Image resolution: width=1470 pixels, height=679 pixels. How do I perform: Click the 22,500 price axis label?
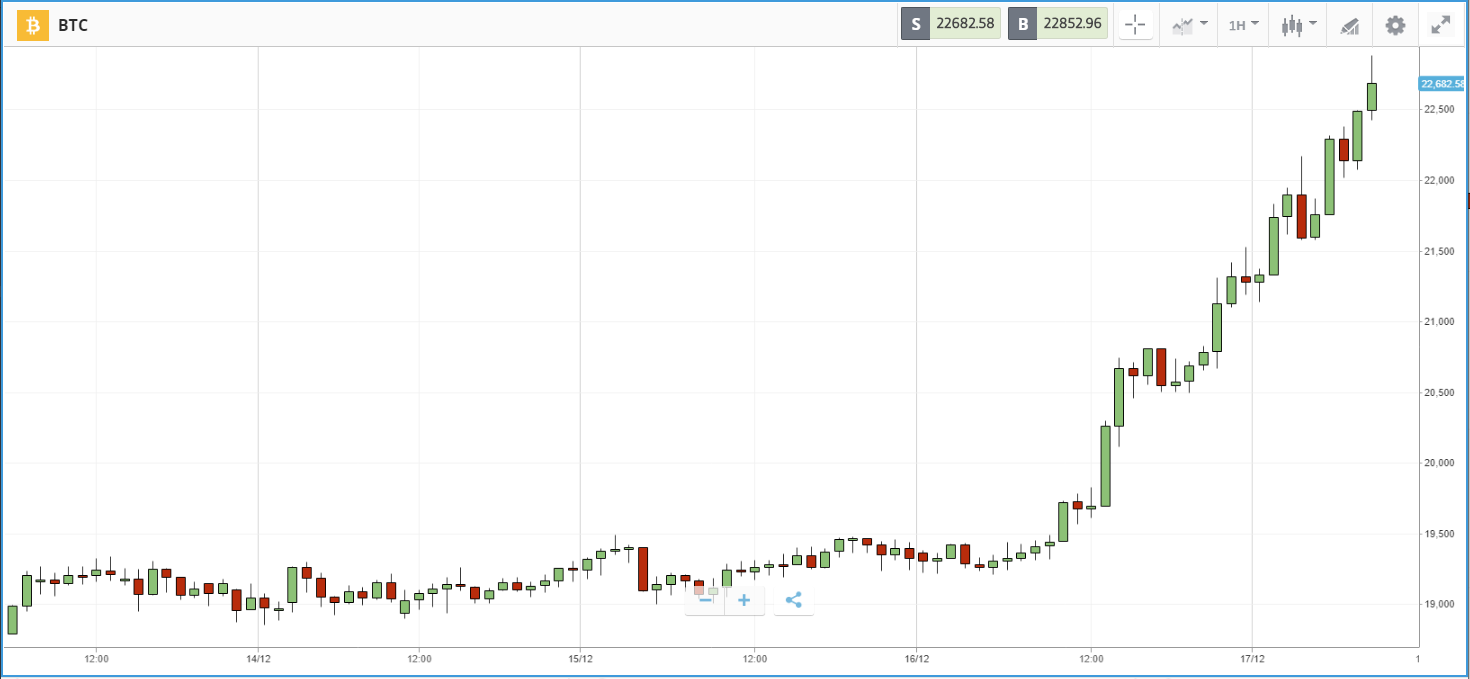click(x=1439, y=109)
